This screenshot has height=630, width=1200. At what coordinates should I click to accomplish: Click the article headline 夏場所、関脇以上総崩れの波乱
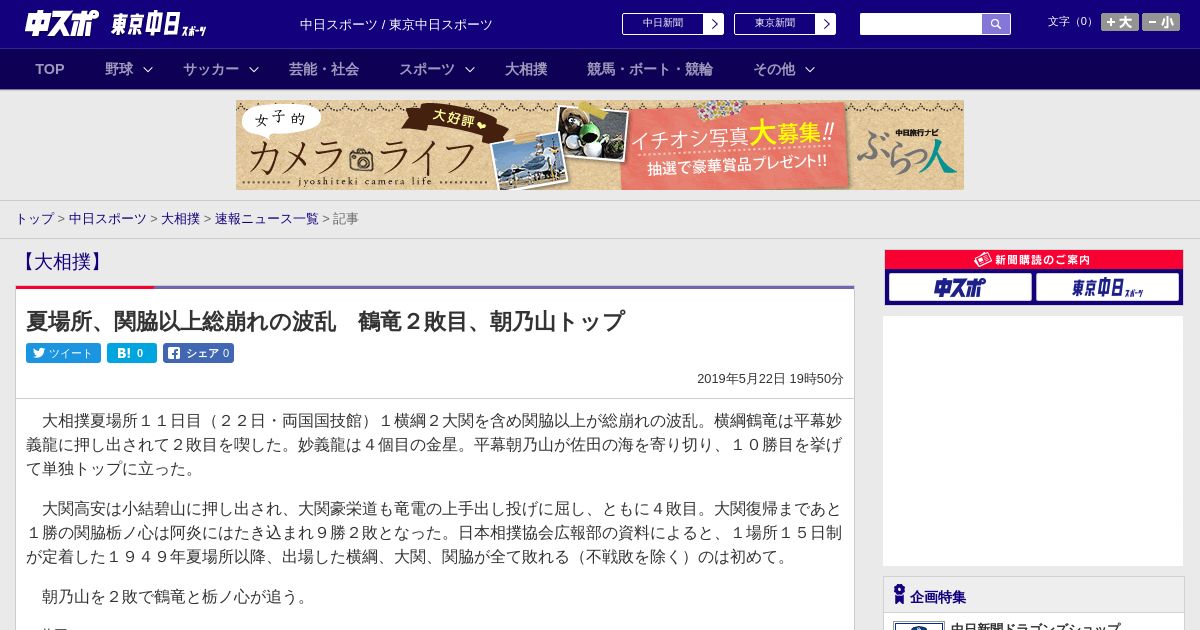click(x=325, y=321)
